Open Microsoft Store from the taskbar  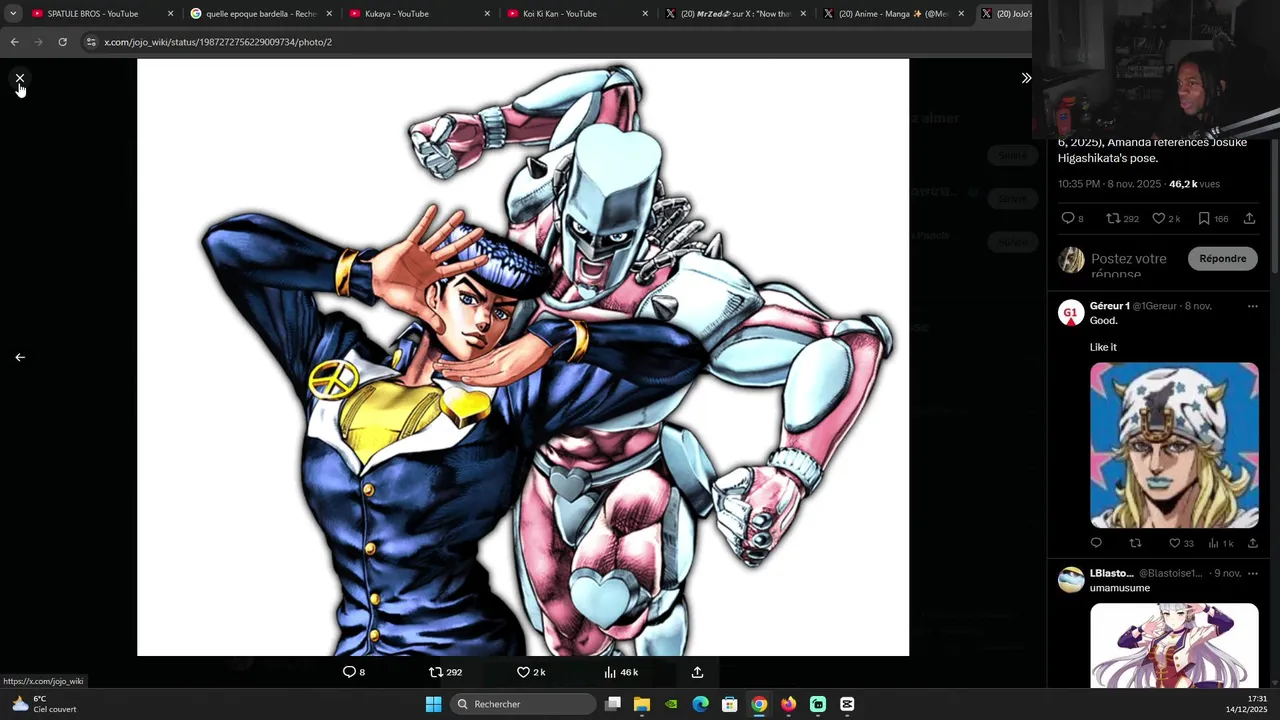click(x=730, y=704)
